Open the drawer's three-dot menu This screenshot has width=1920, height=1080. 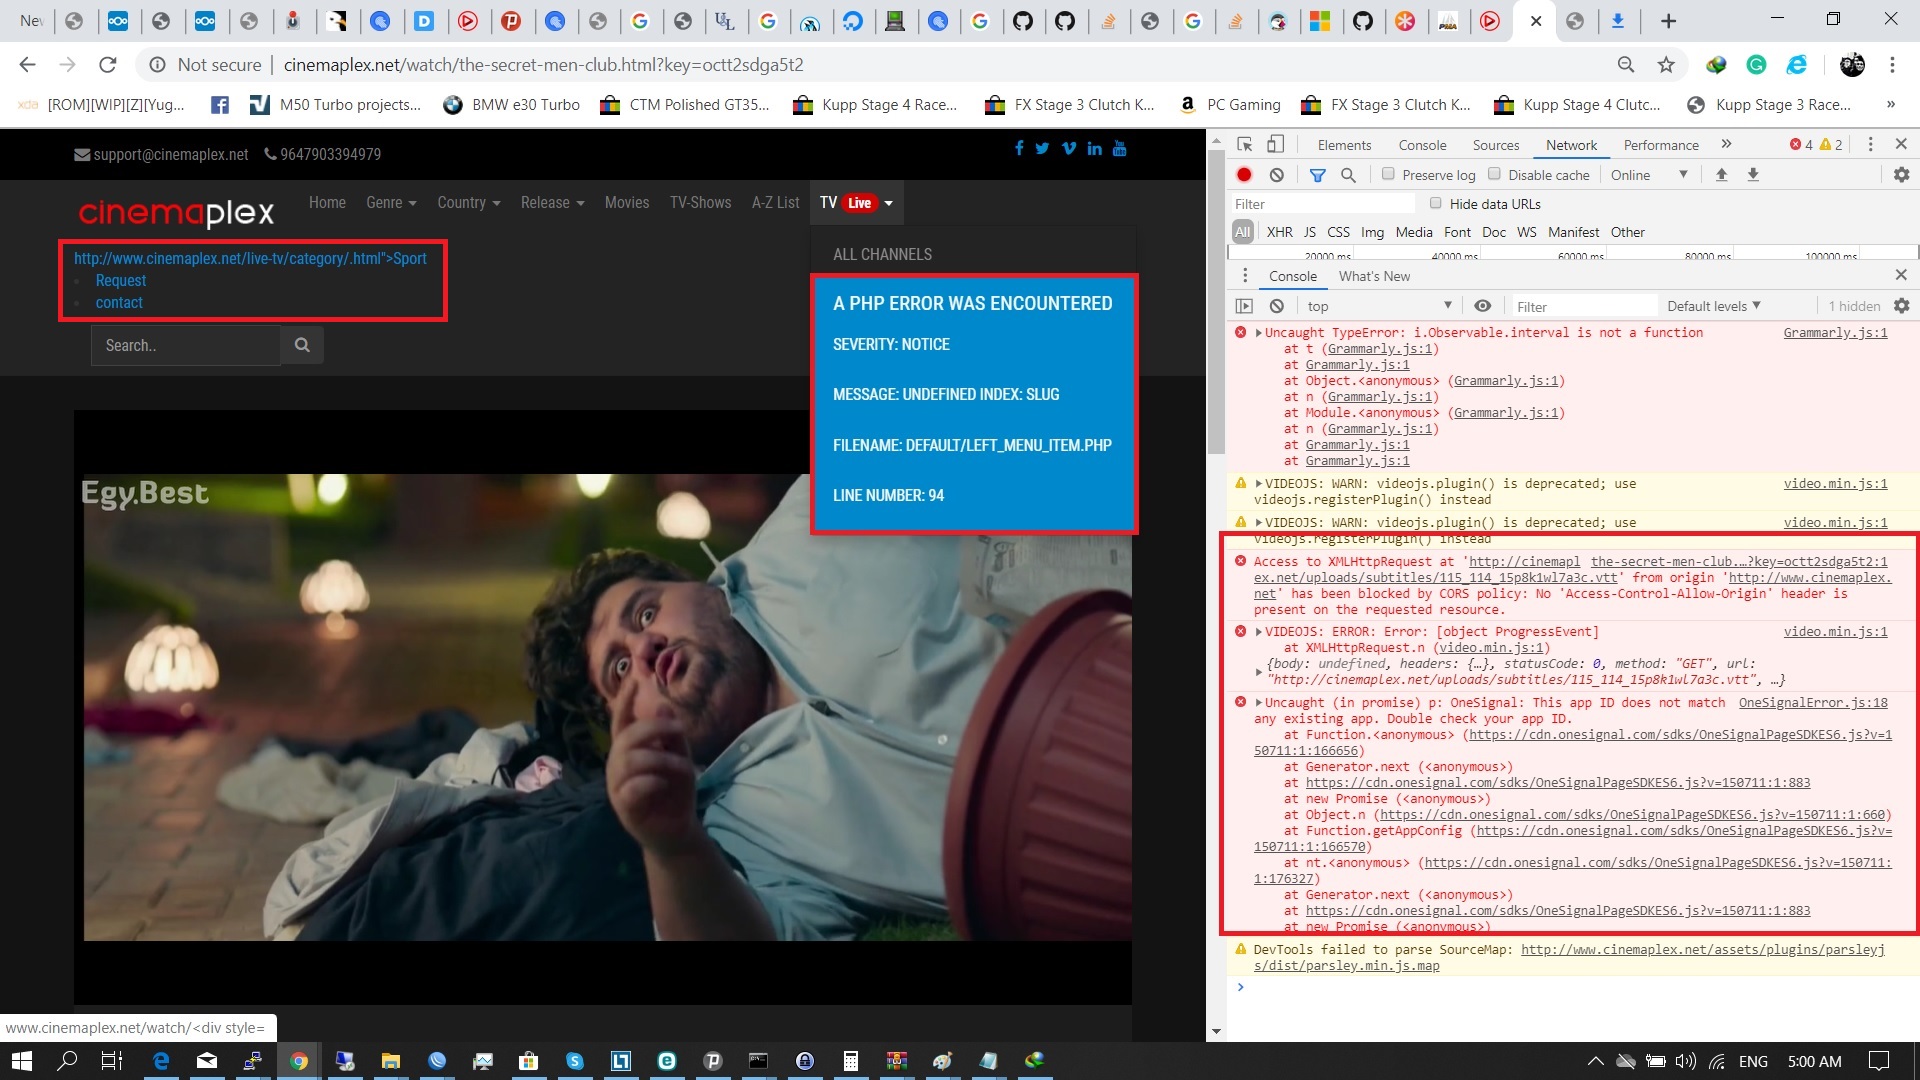tap(1245, 276)
